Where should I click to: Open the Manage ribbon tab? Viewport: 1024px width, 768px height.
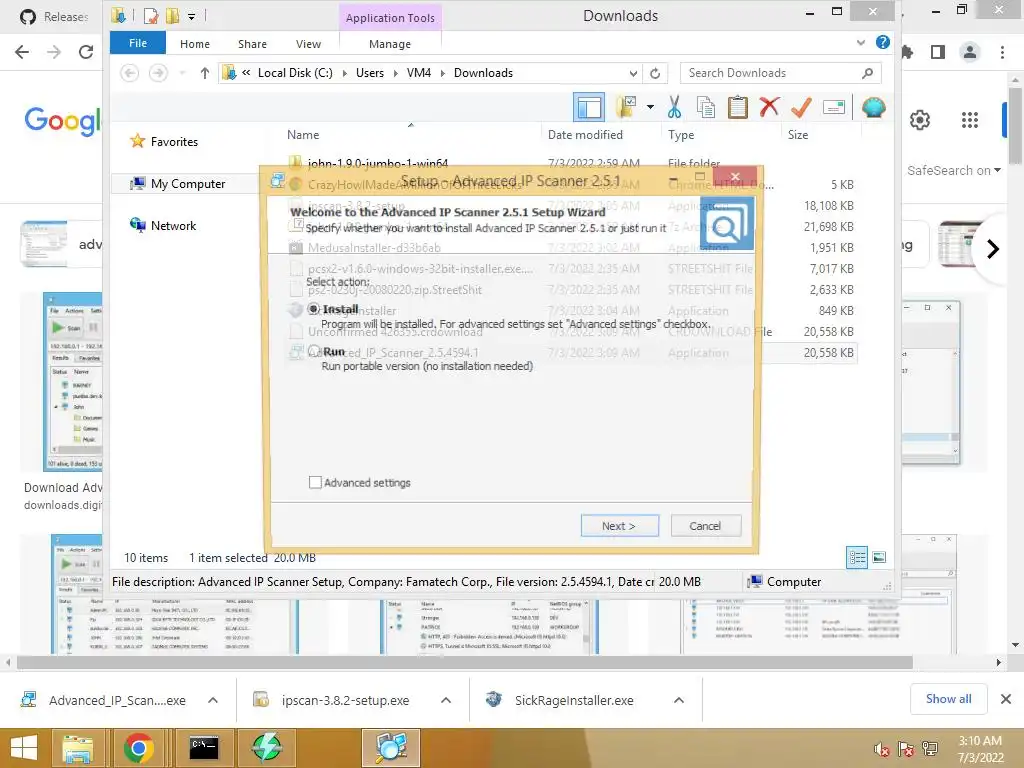click(390, 44)
